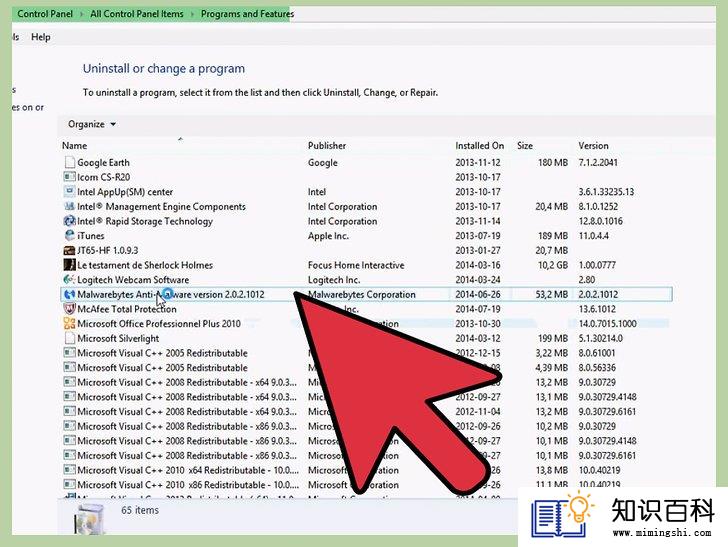
Task: Navigate to Control Panel breadcrumb
Action: click(x=45, y=14)
